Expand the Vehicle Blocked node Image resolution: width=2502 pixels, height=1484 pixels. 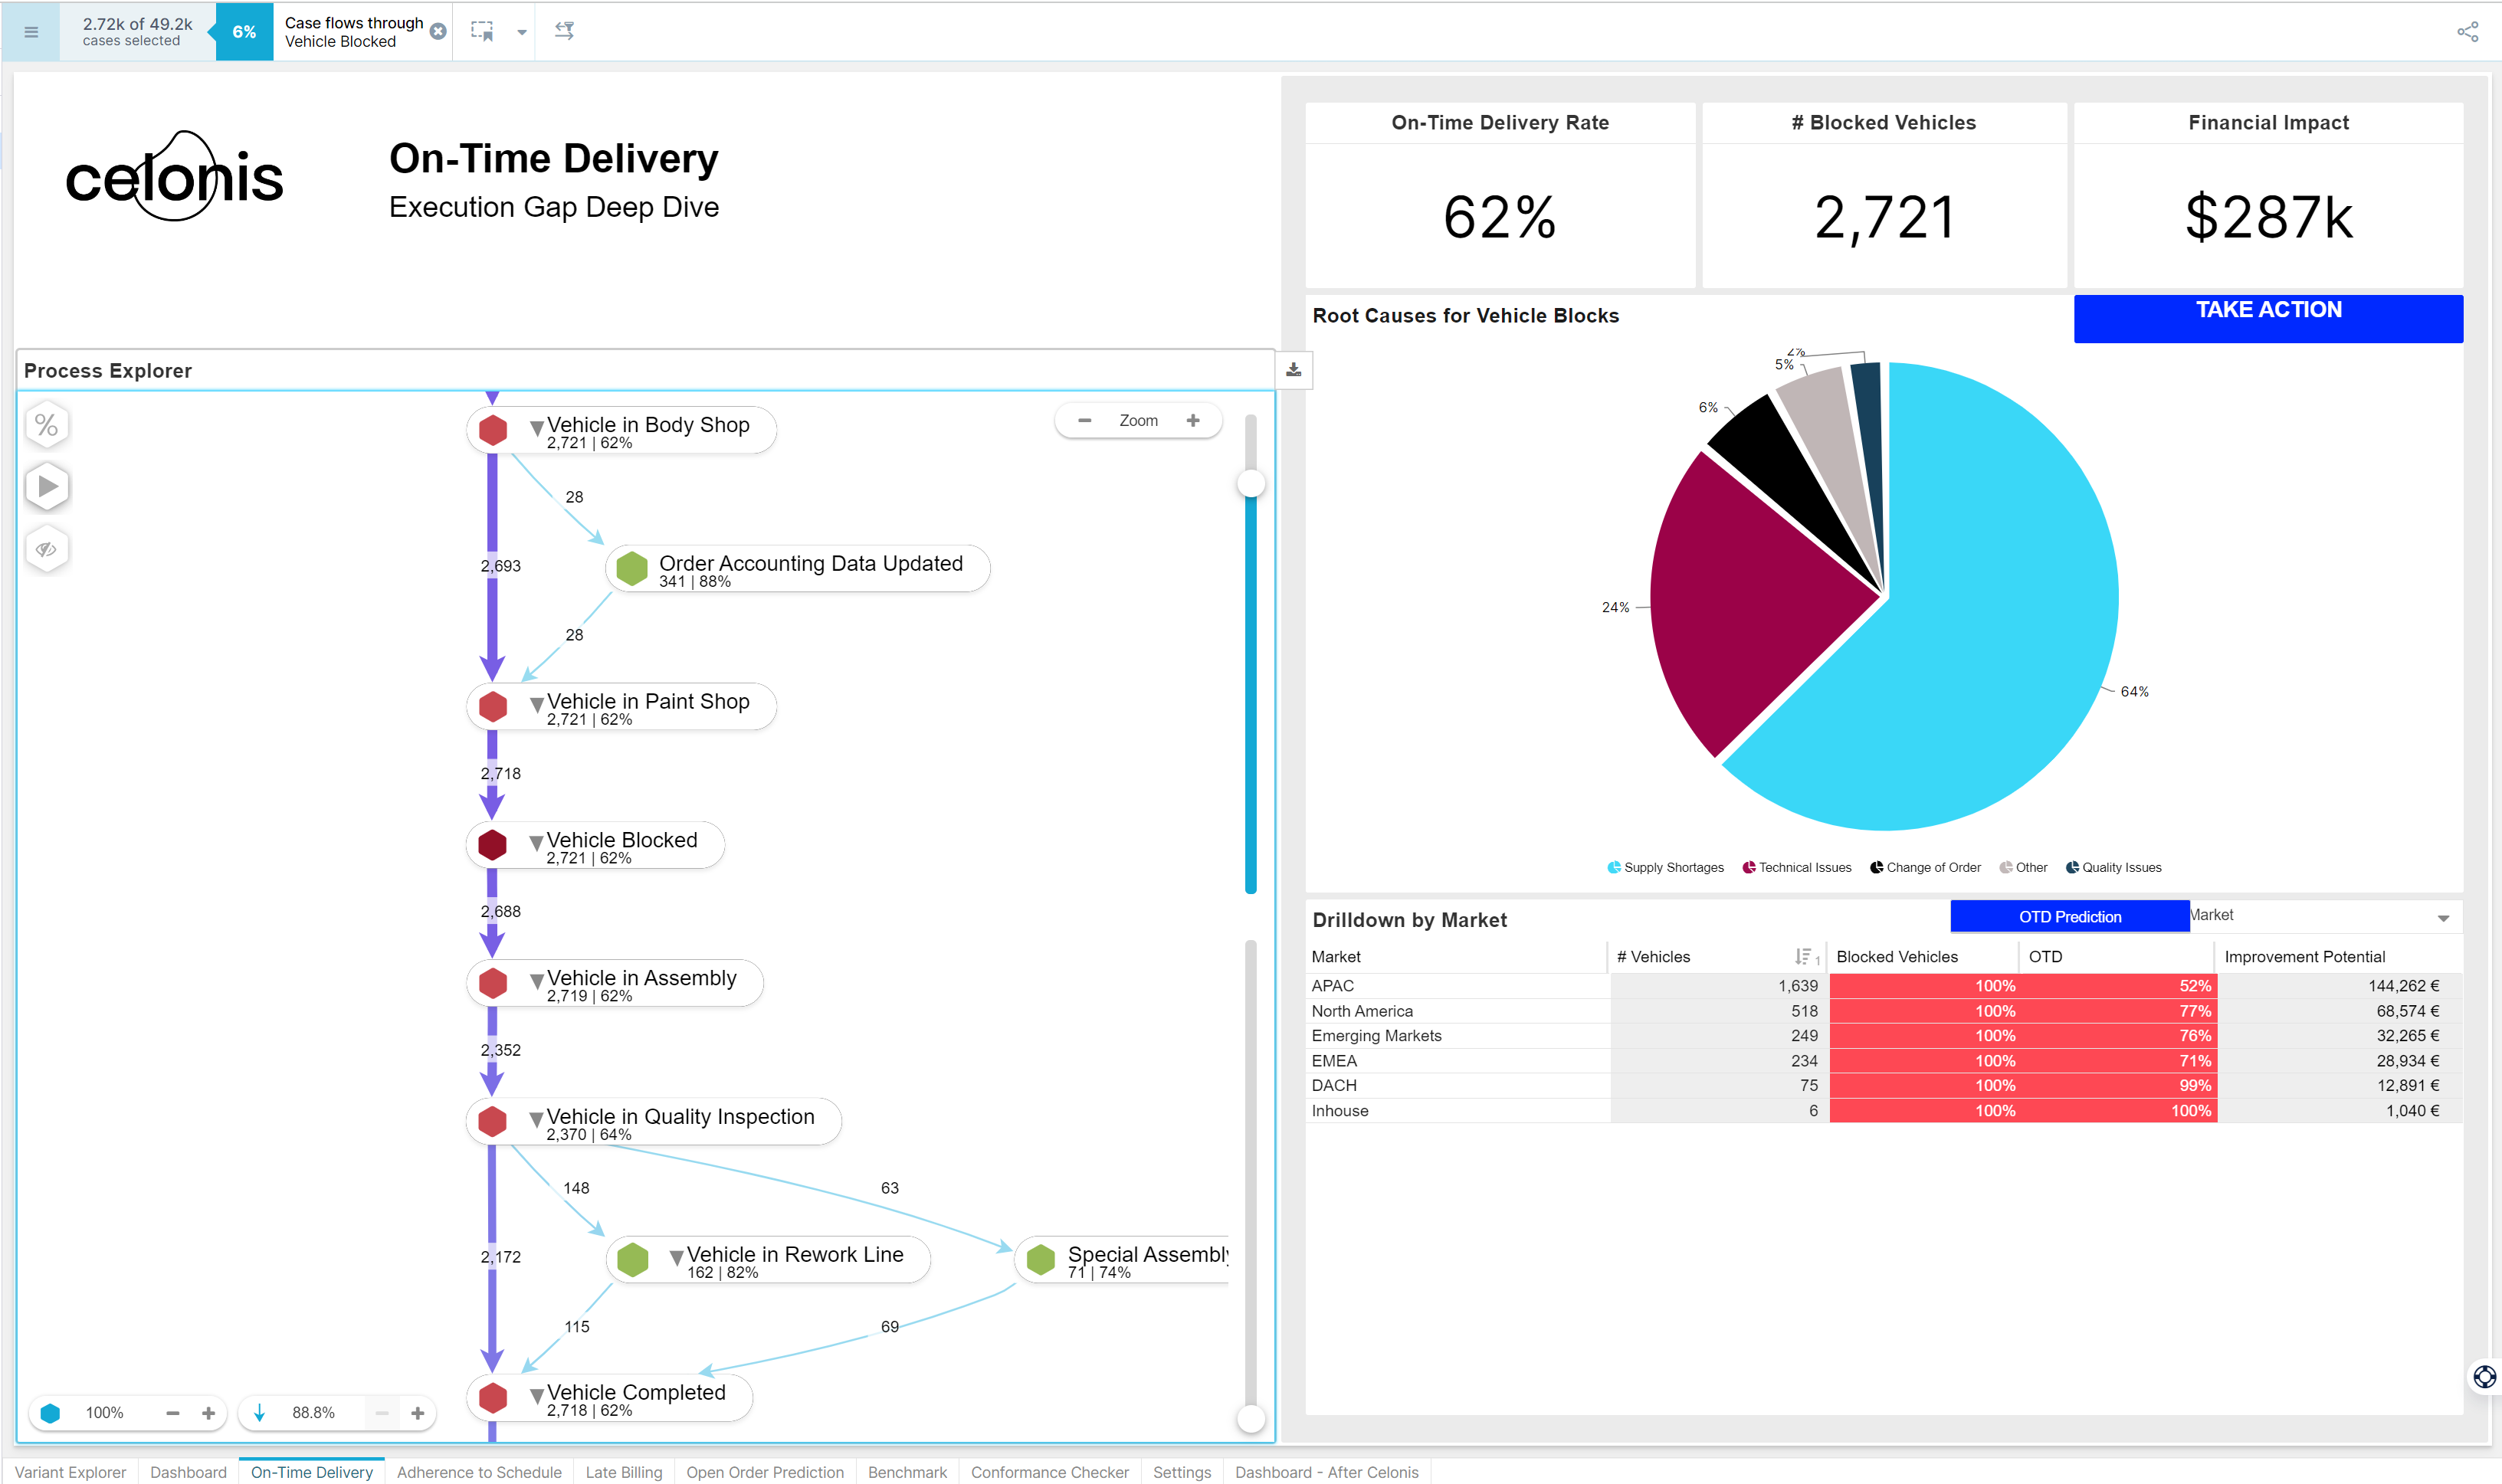point(537,843)
